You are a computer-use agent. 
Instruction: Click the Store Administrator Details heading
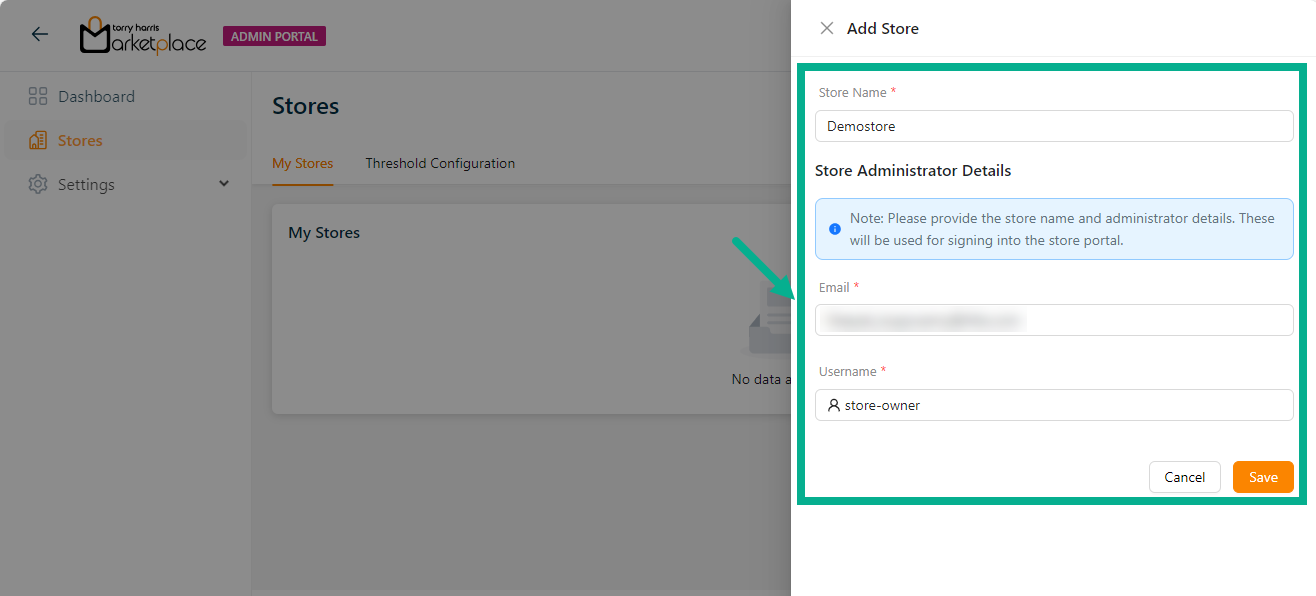click(912, 171)
